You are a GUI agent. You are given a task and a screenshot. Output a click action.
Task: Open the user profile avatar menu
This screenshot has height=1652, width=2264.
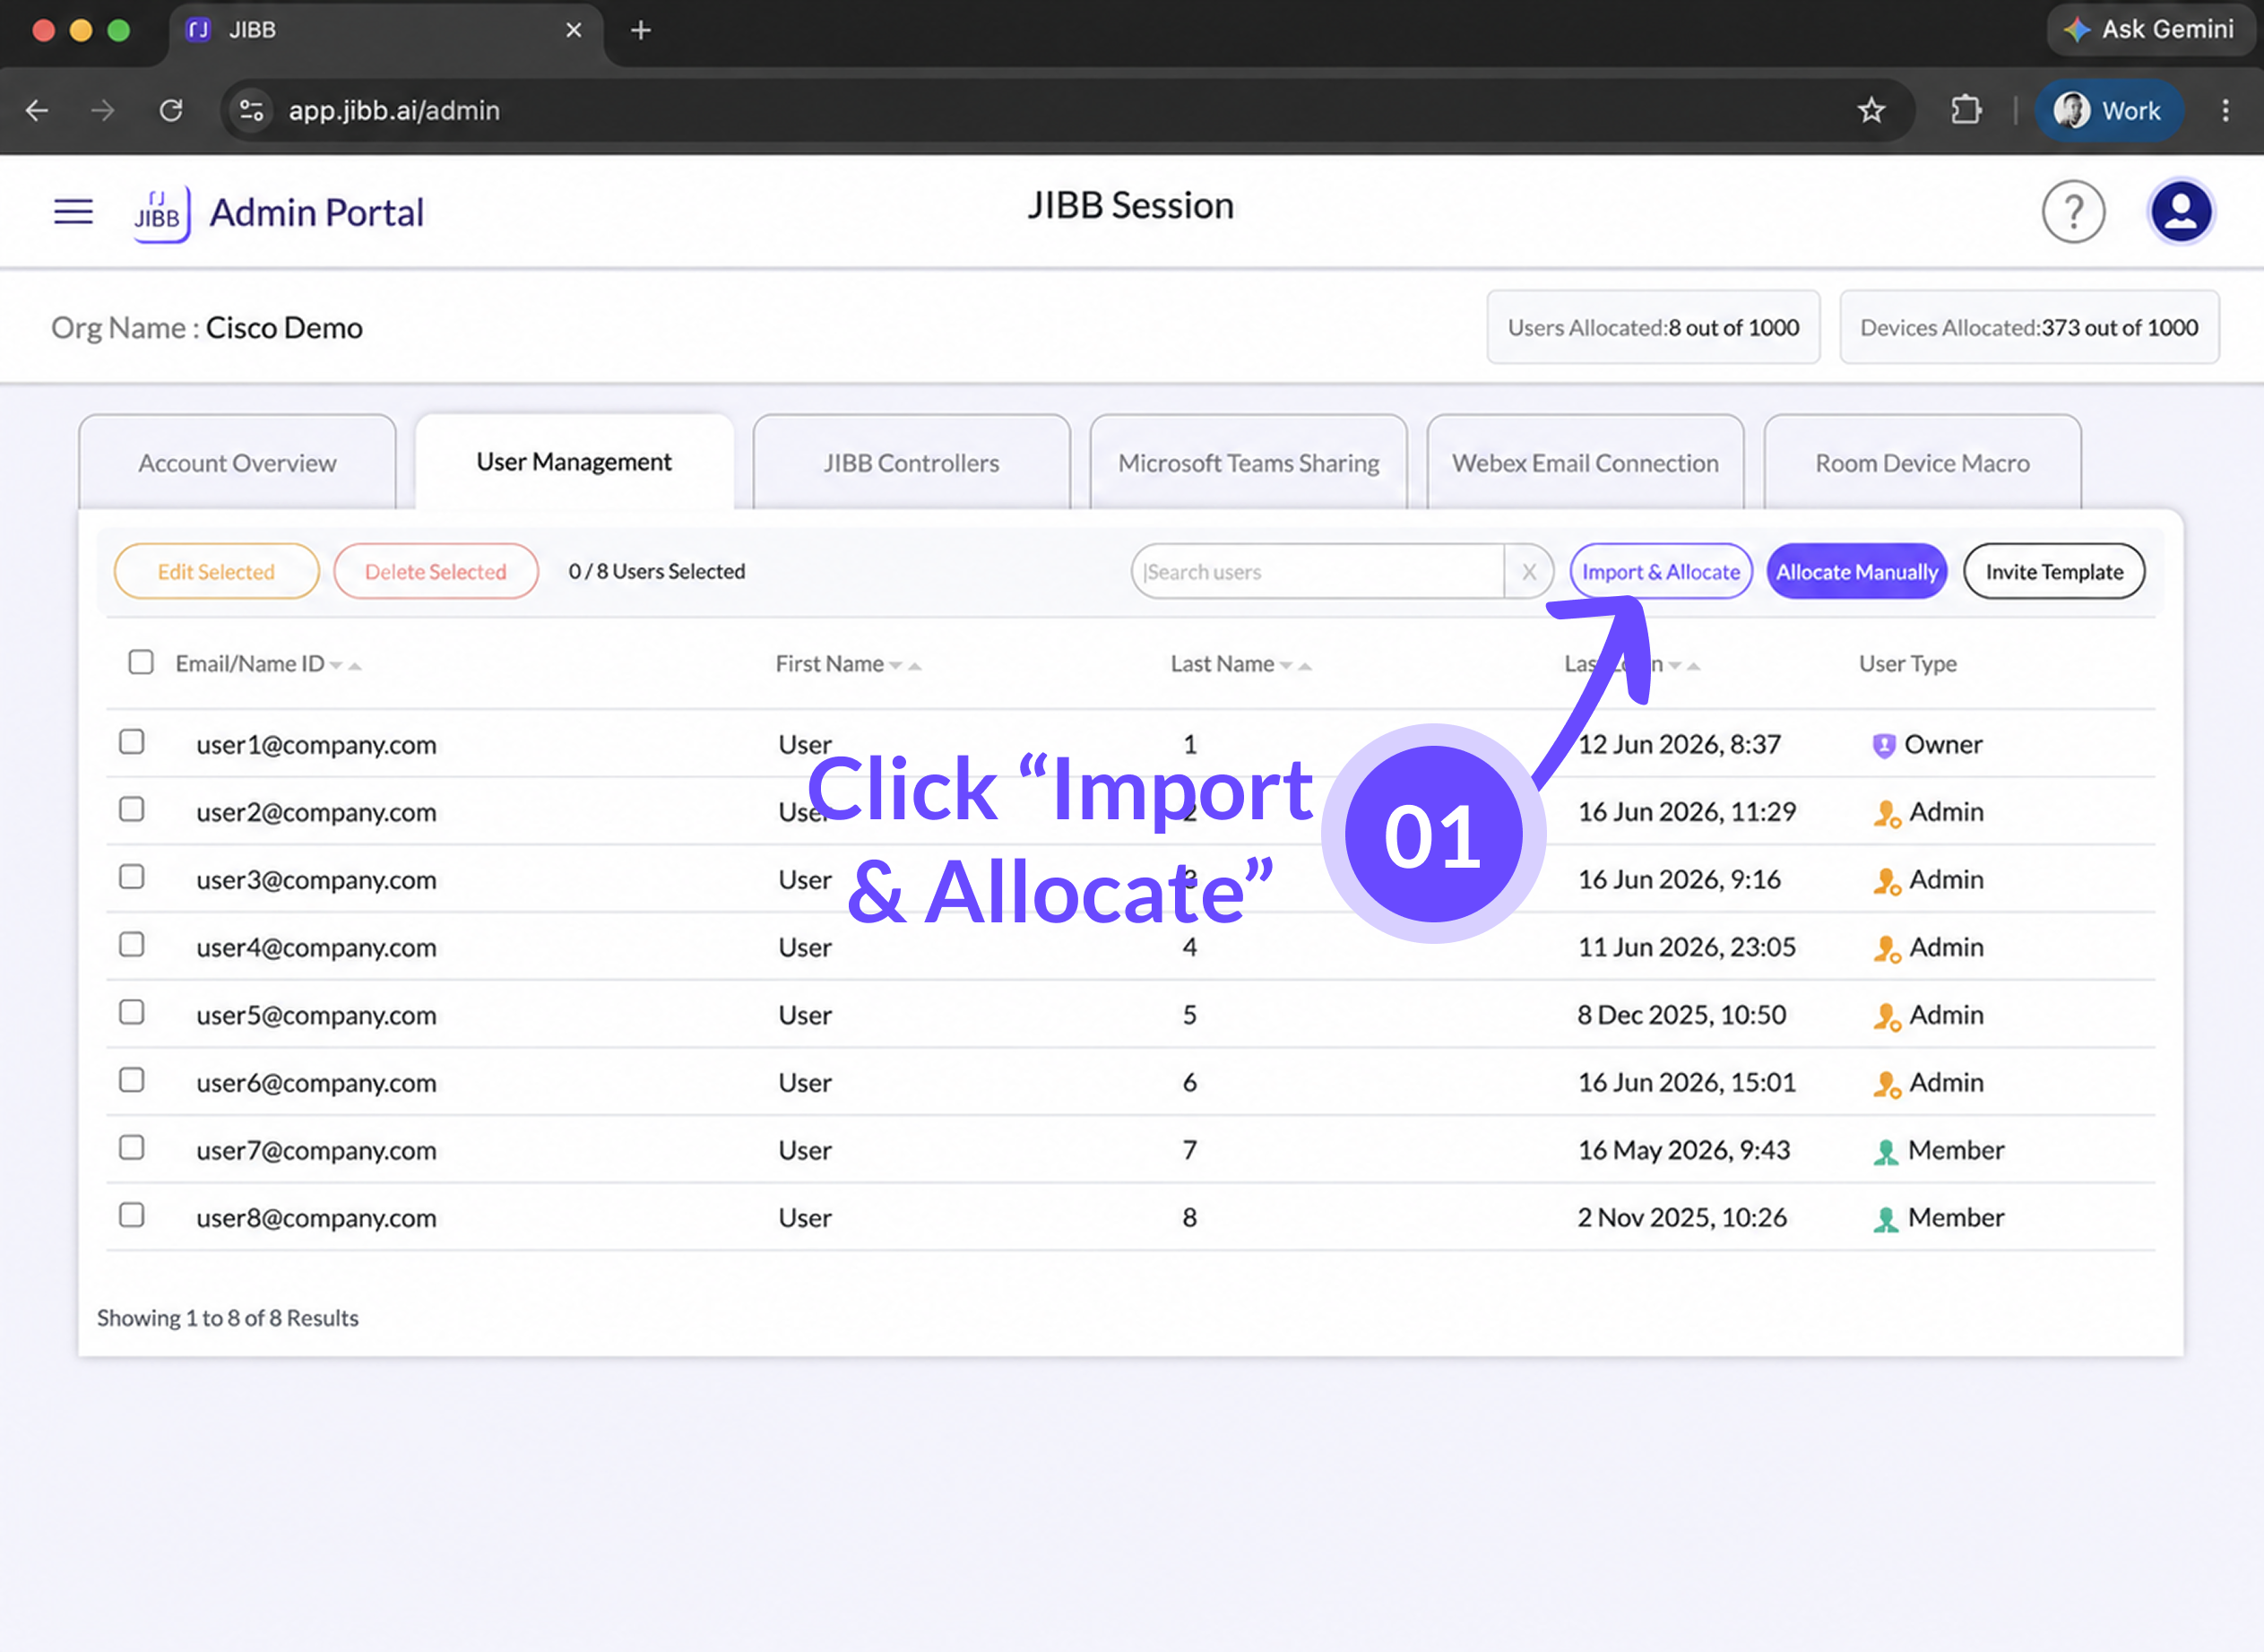tap(2180, 211)
